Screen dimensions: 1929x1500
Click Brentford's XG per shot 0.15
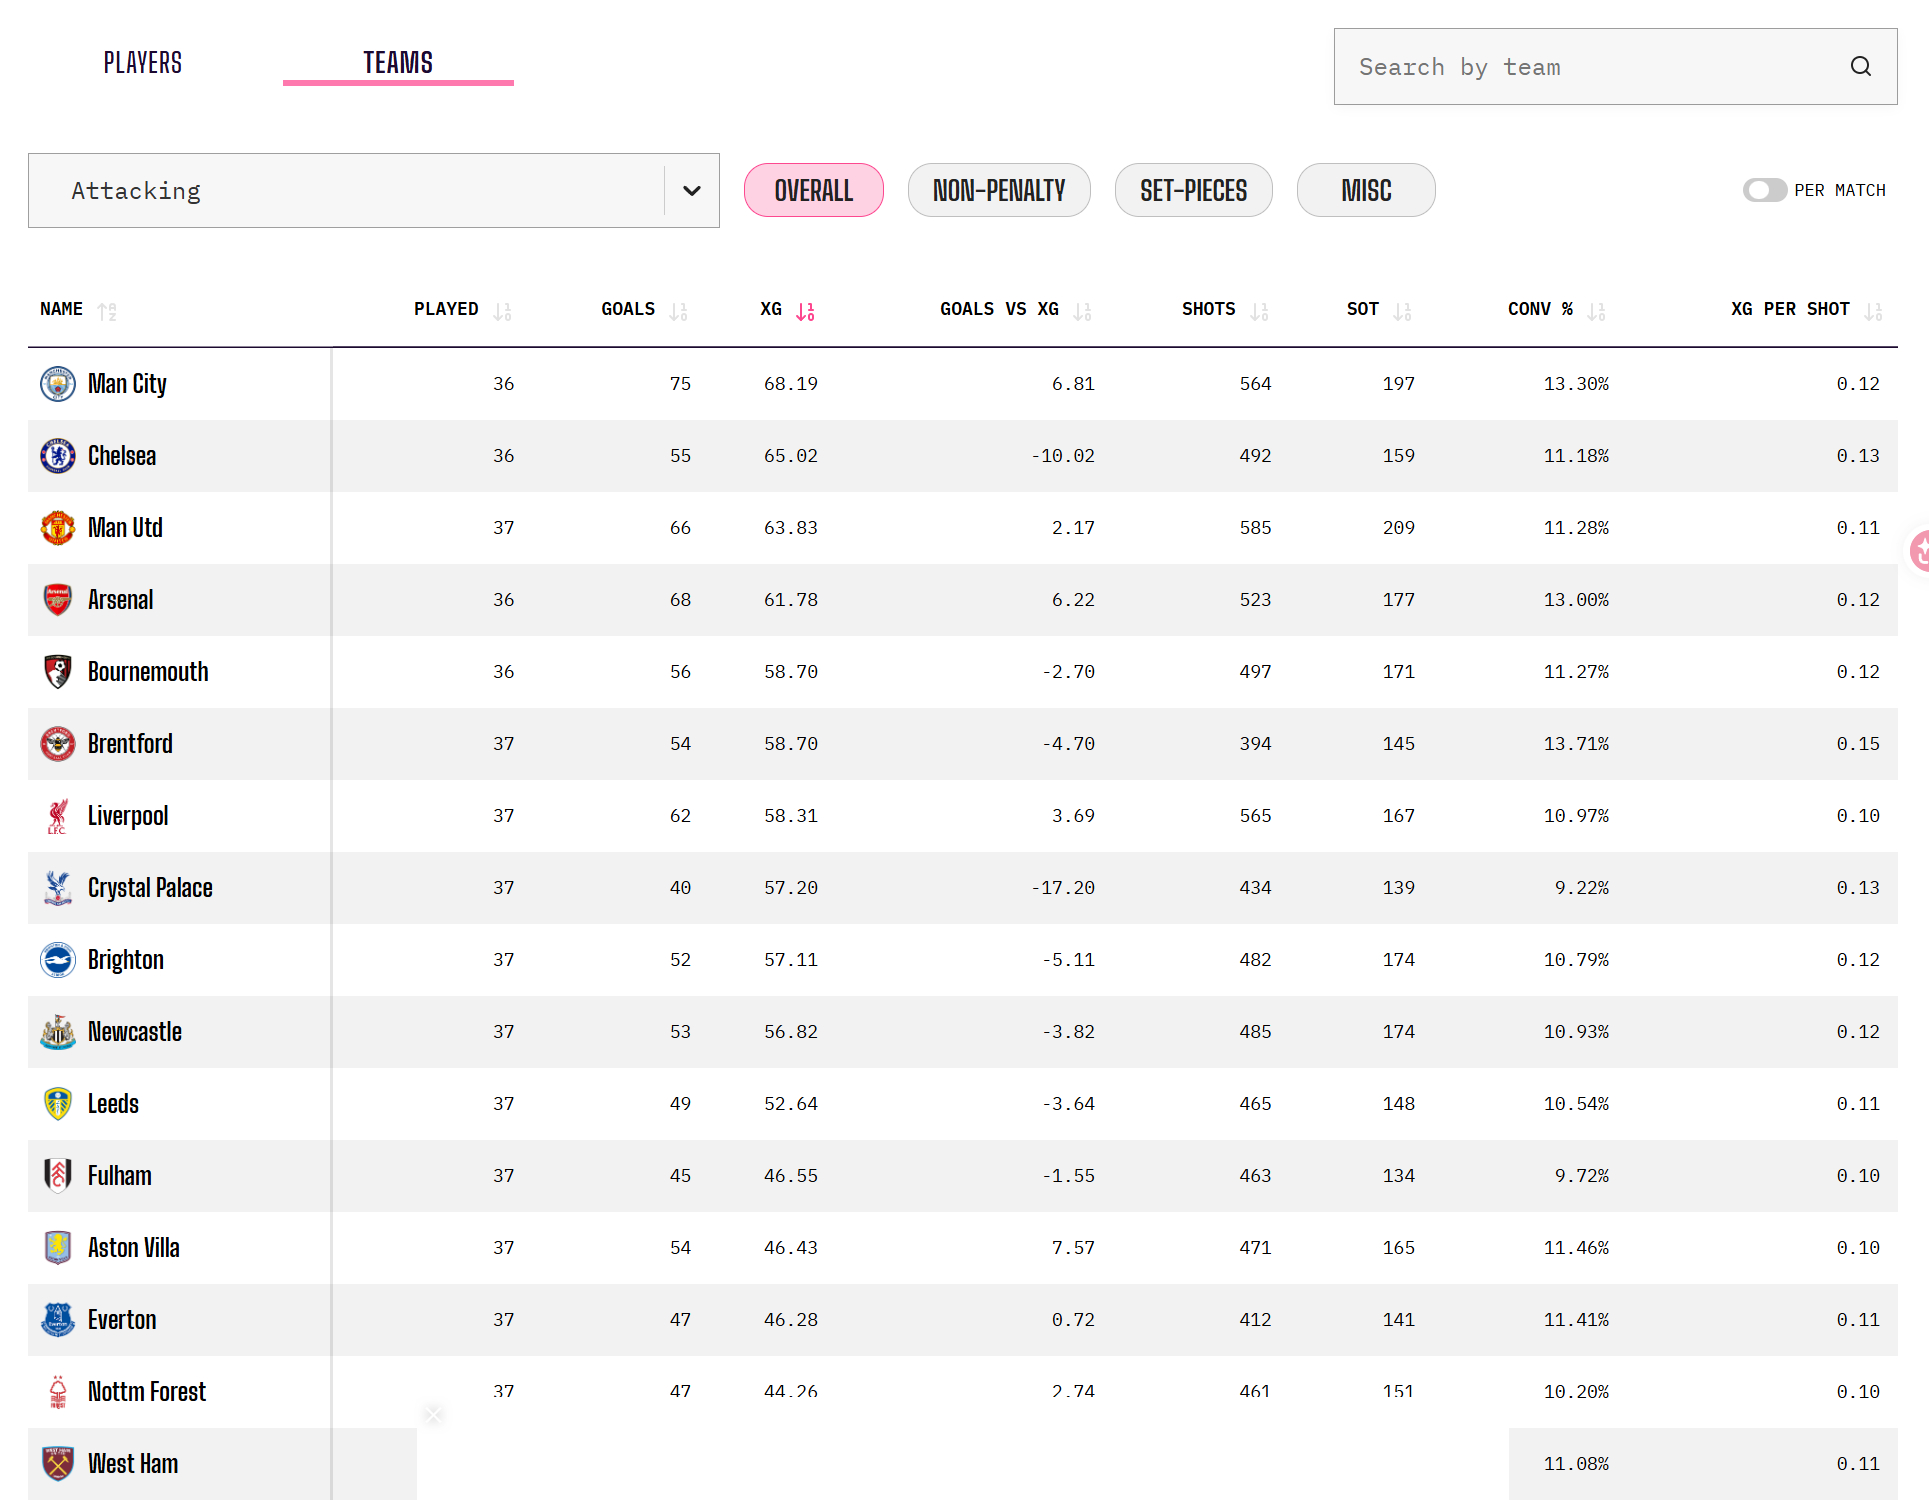tap(1858, 744)
